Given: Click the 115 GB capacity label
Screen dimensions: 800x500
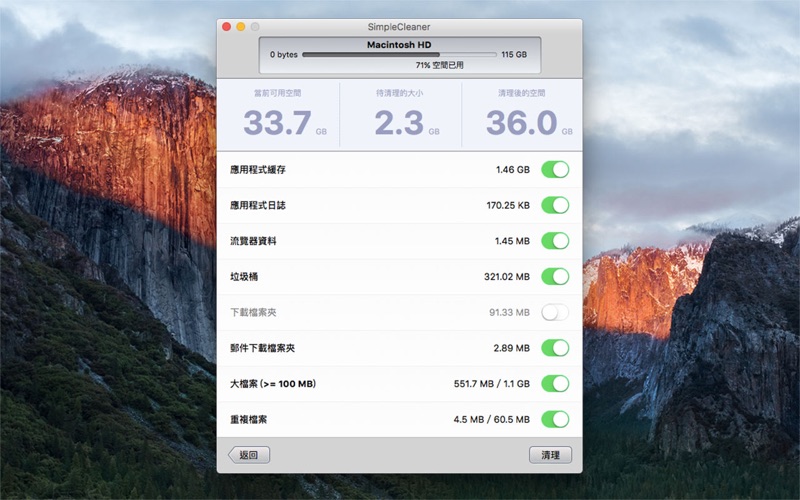Looking at the screenshot, I should (514, 54).
